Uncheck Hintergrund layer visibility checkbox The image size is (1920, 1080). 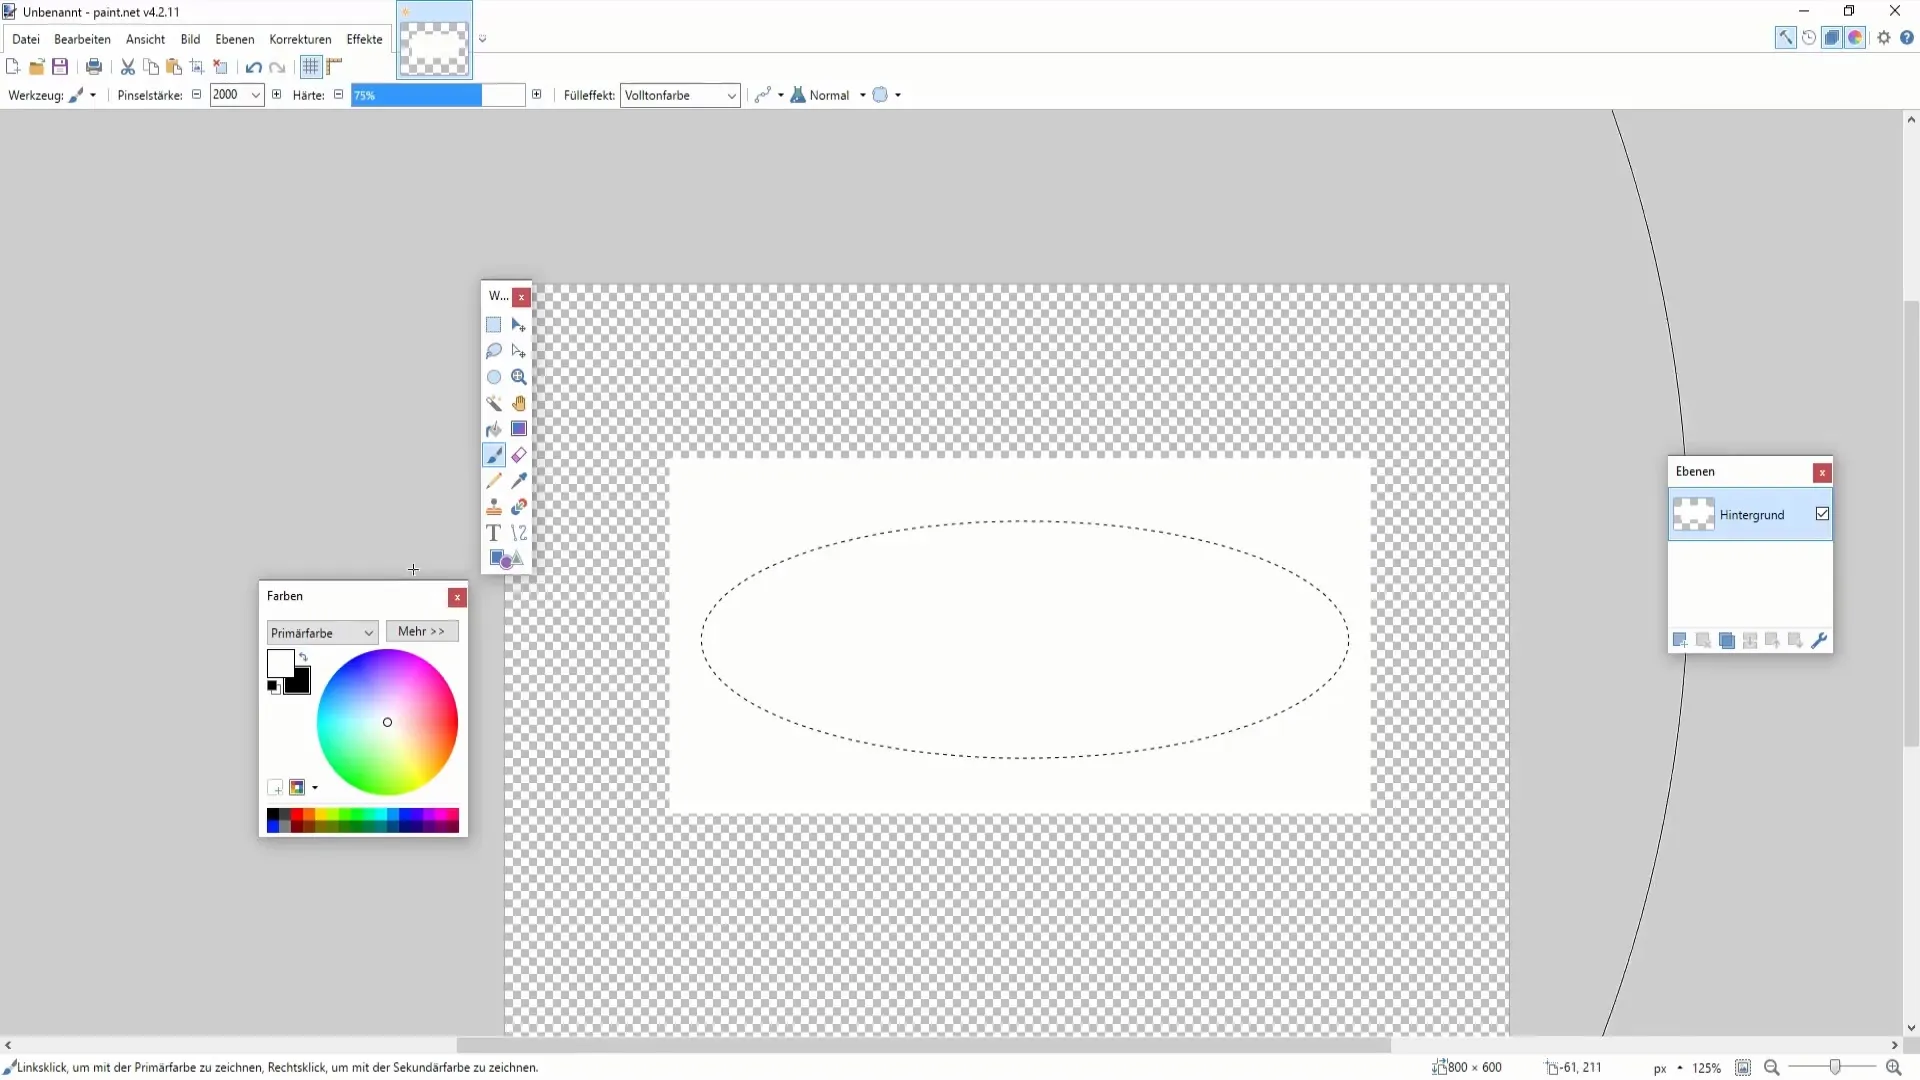click(x=1822, y=514)
